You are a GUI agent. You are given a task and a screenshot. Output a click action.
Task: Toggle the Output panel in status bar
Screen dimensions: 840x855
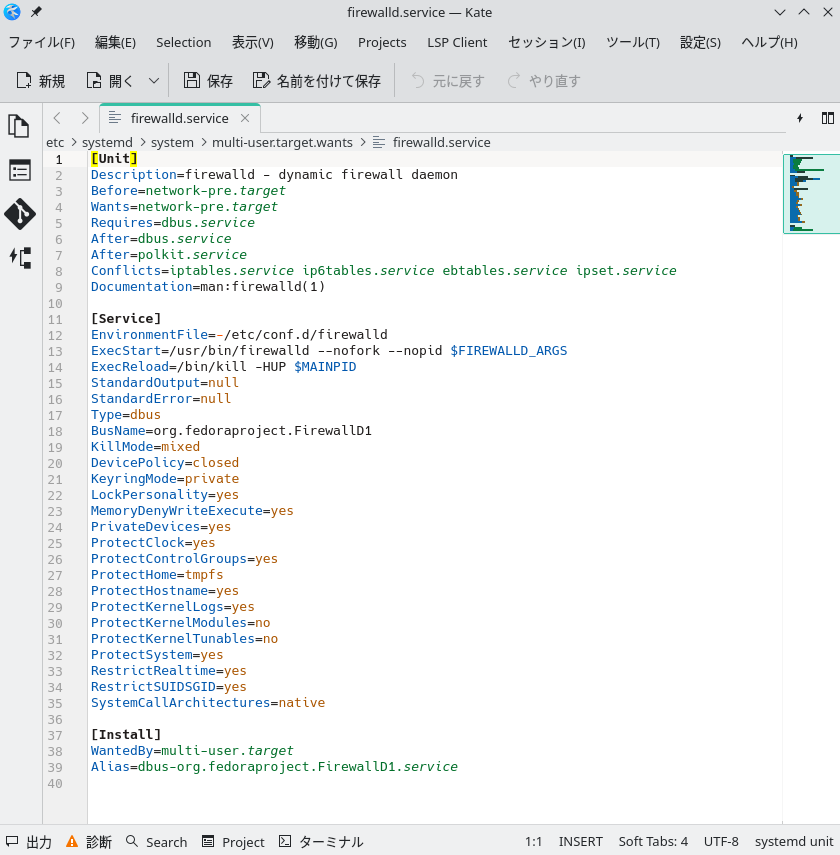pyautogui.click(x=28, y=842)
